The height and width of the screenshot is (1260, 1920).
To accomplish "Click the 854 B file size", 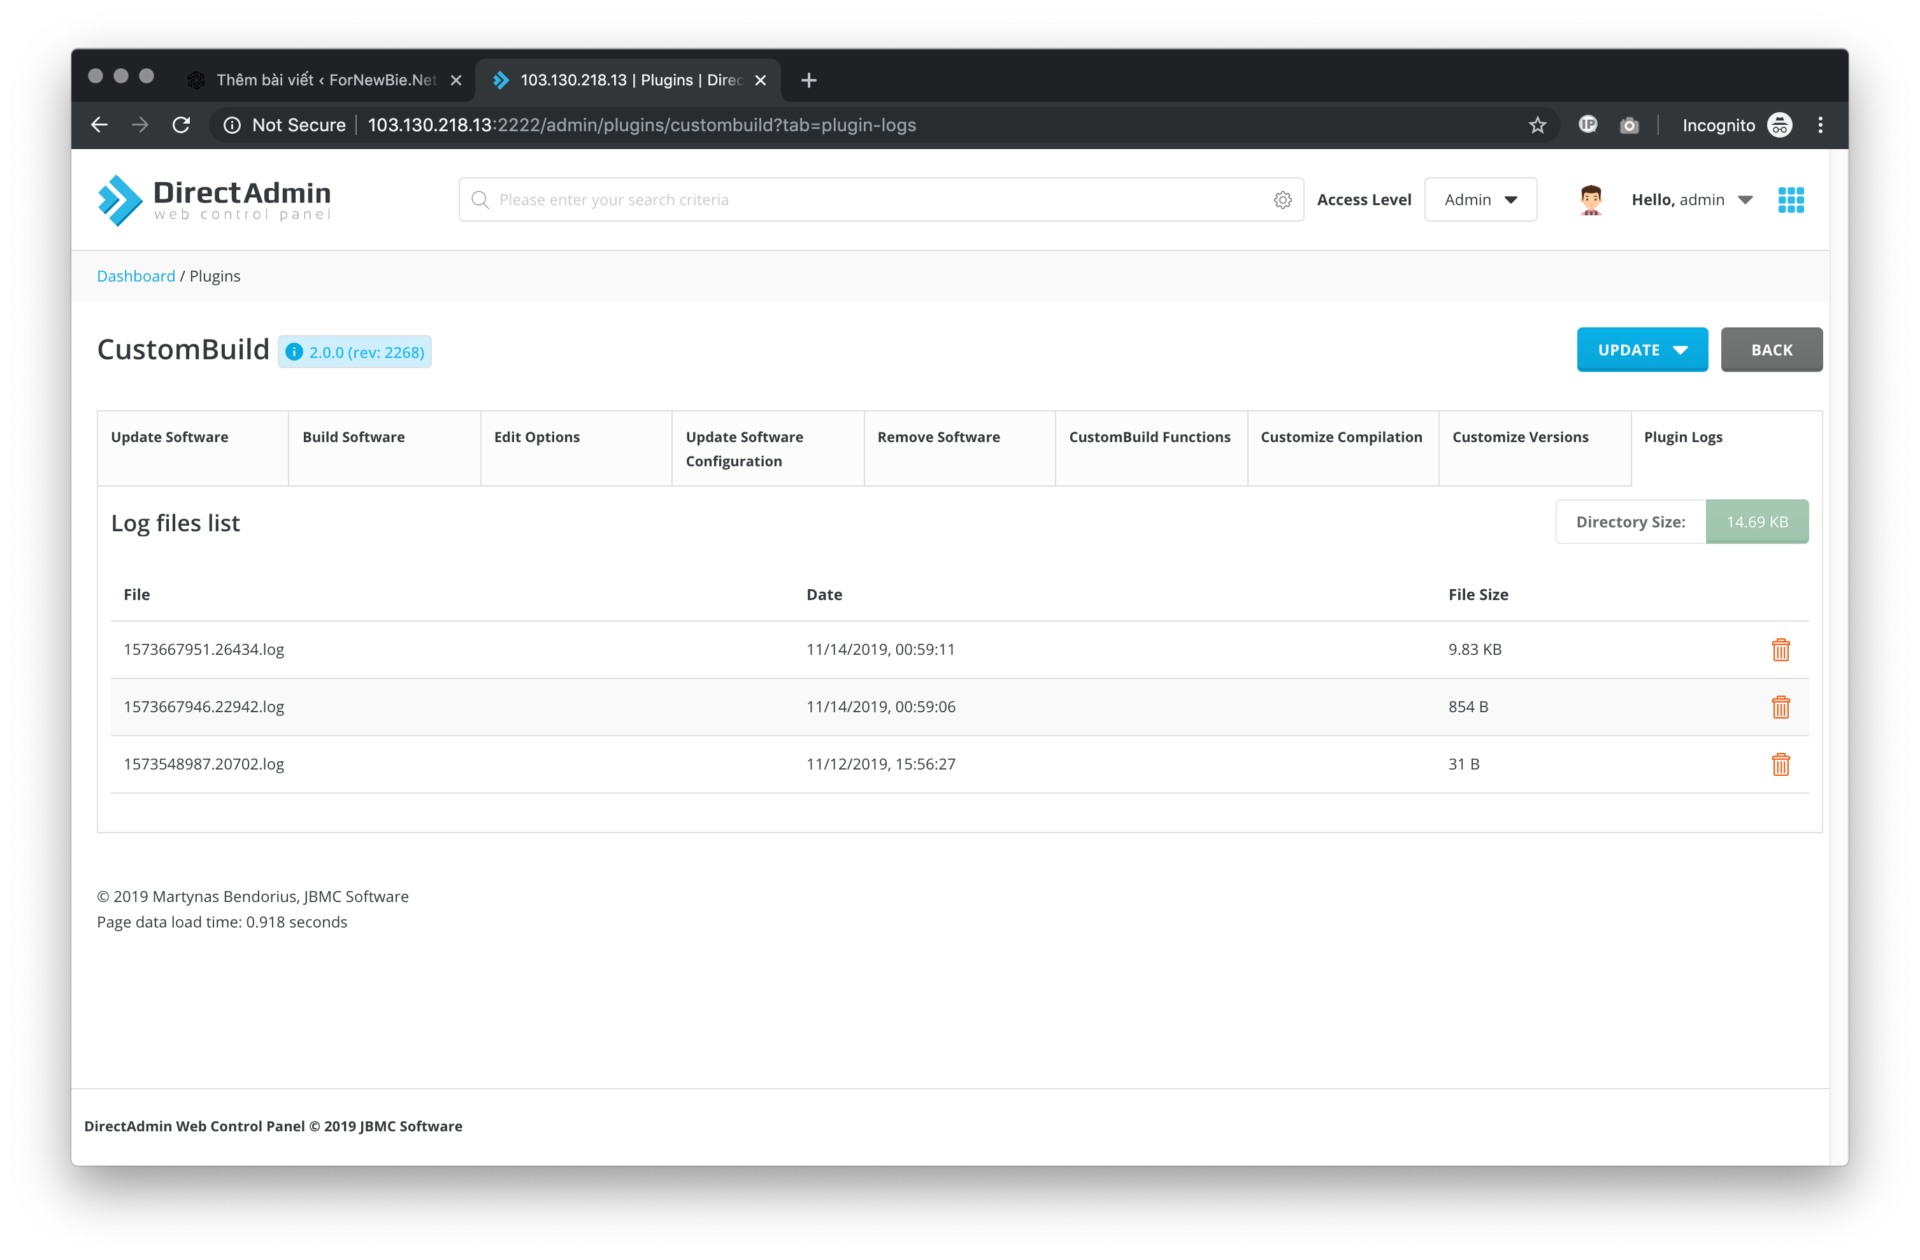I will (1468, 707).
